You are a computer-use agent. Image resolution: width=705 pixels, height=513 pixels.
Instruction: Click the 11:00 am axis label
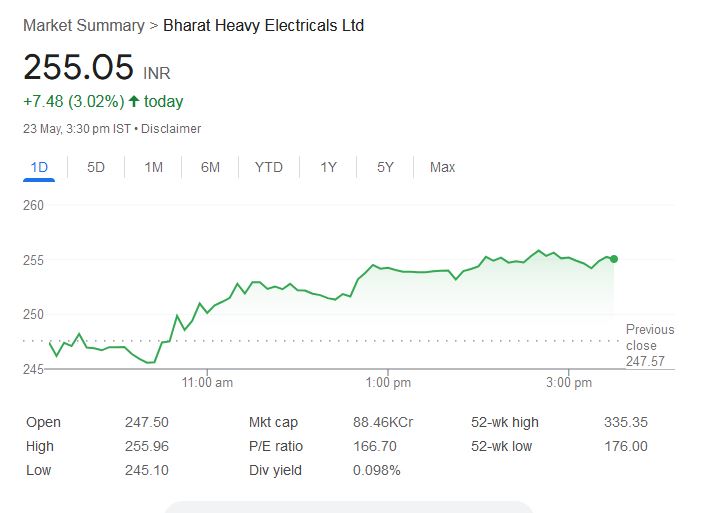208,383
